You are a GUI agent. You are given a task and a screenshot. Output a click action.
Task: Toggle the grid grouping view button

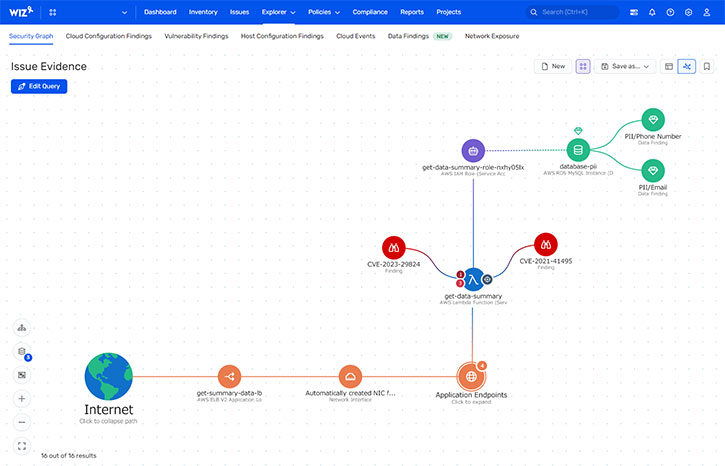click(583, 67)
